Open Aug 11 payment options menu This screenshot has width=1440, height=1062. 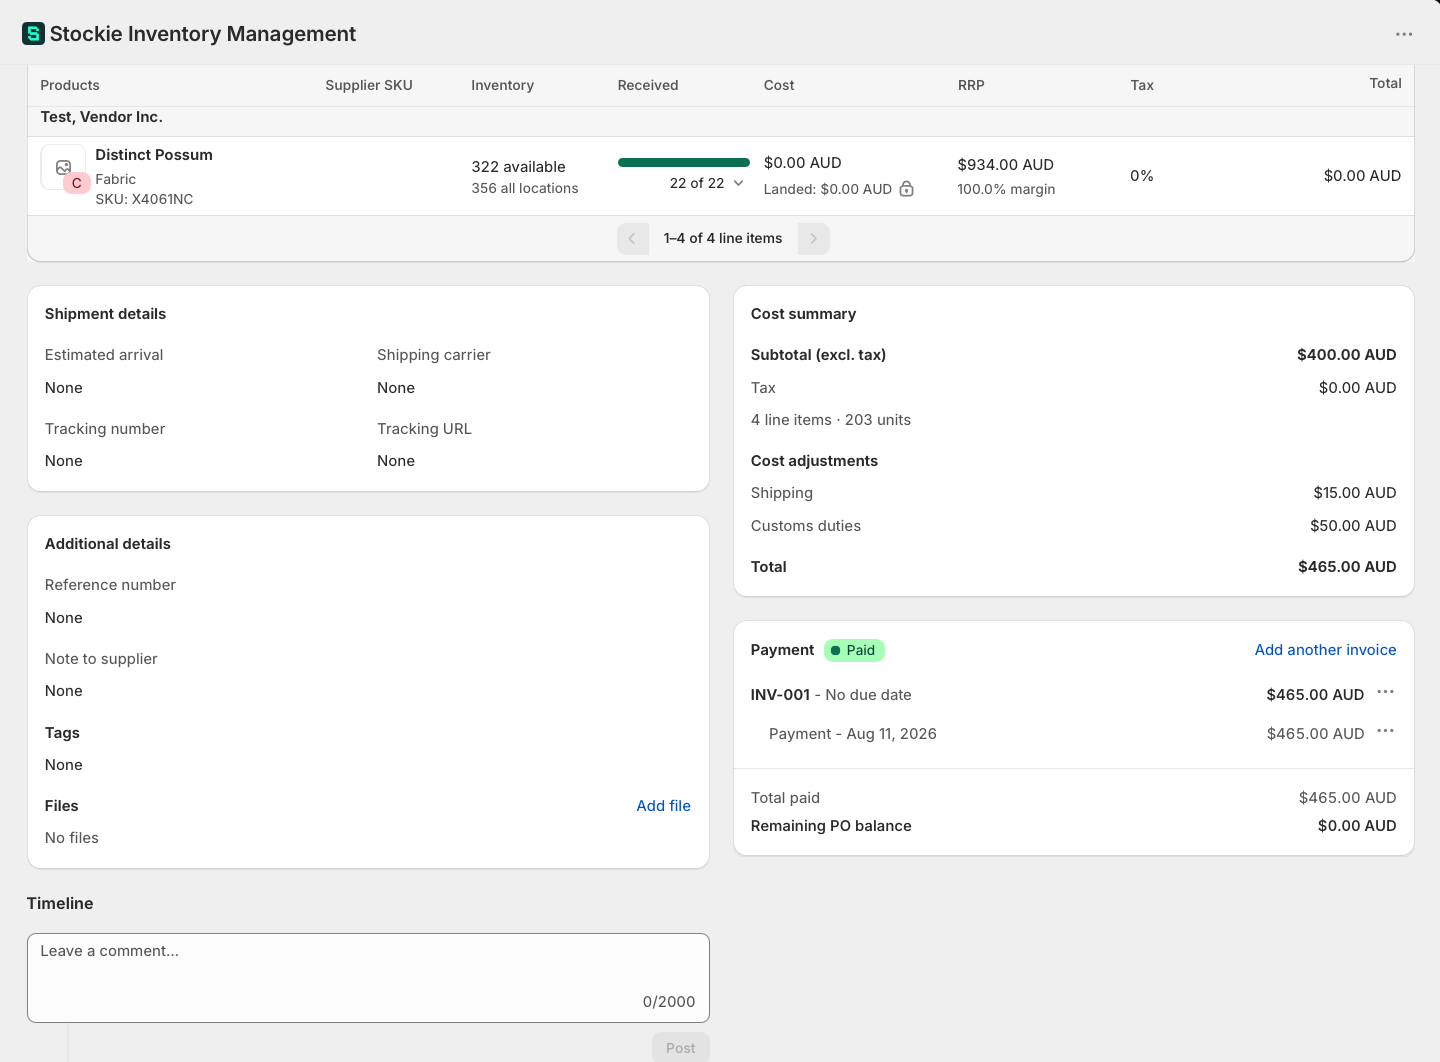click(1385, 731)
